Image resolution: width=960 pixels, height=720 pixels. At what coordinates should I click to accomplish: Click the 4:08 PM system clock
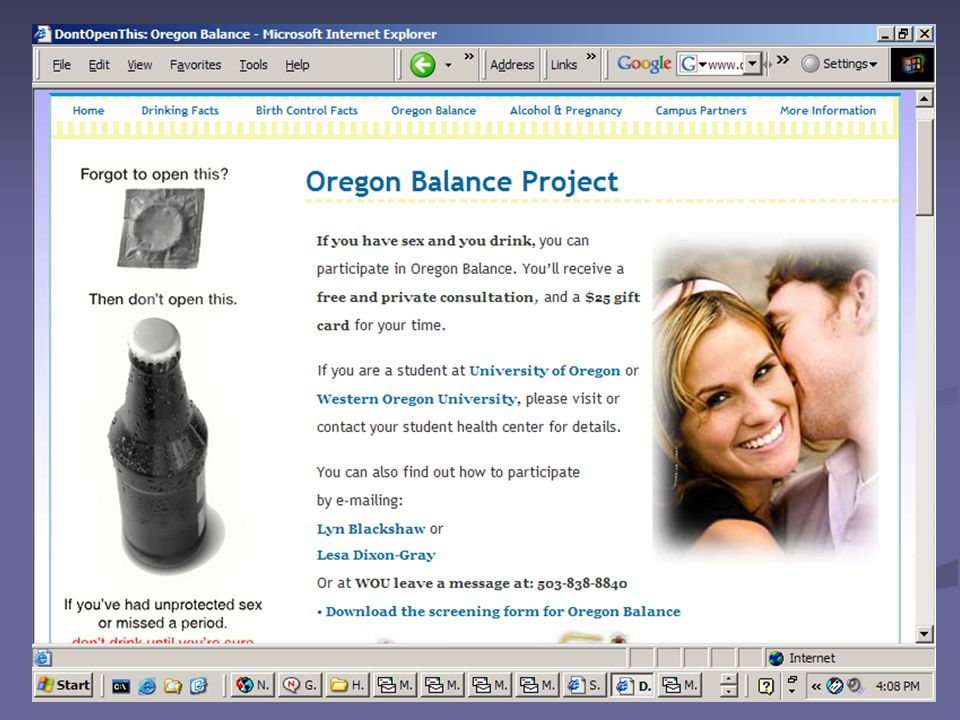(898, 686)
